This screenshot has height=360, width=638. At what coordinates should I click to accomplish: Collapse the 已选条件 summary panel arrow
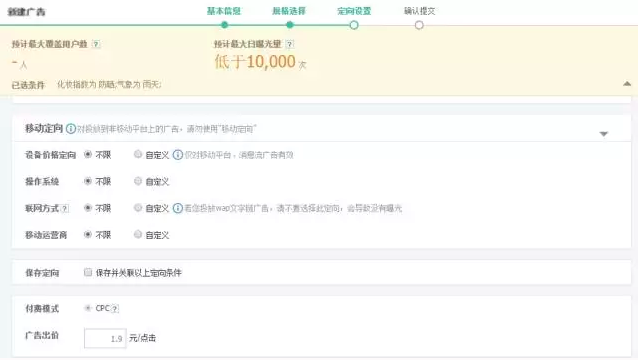(x=627, y=84)
